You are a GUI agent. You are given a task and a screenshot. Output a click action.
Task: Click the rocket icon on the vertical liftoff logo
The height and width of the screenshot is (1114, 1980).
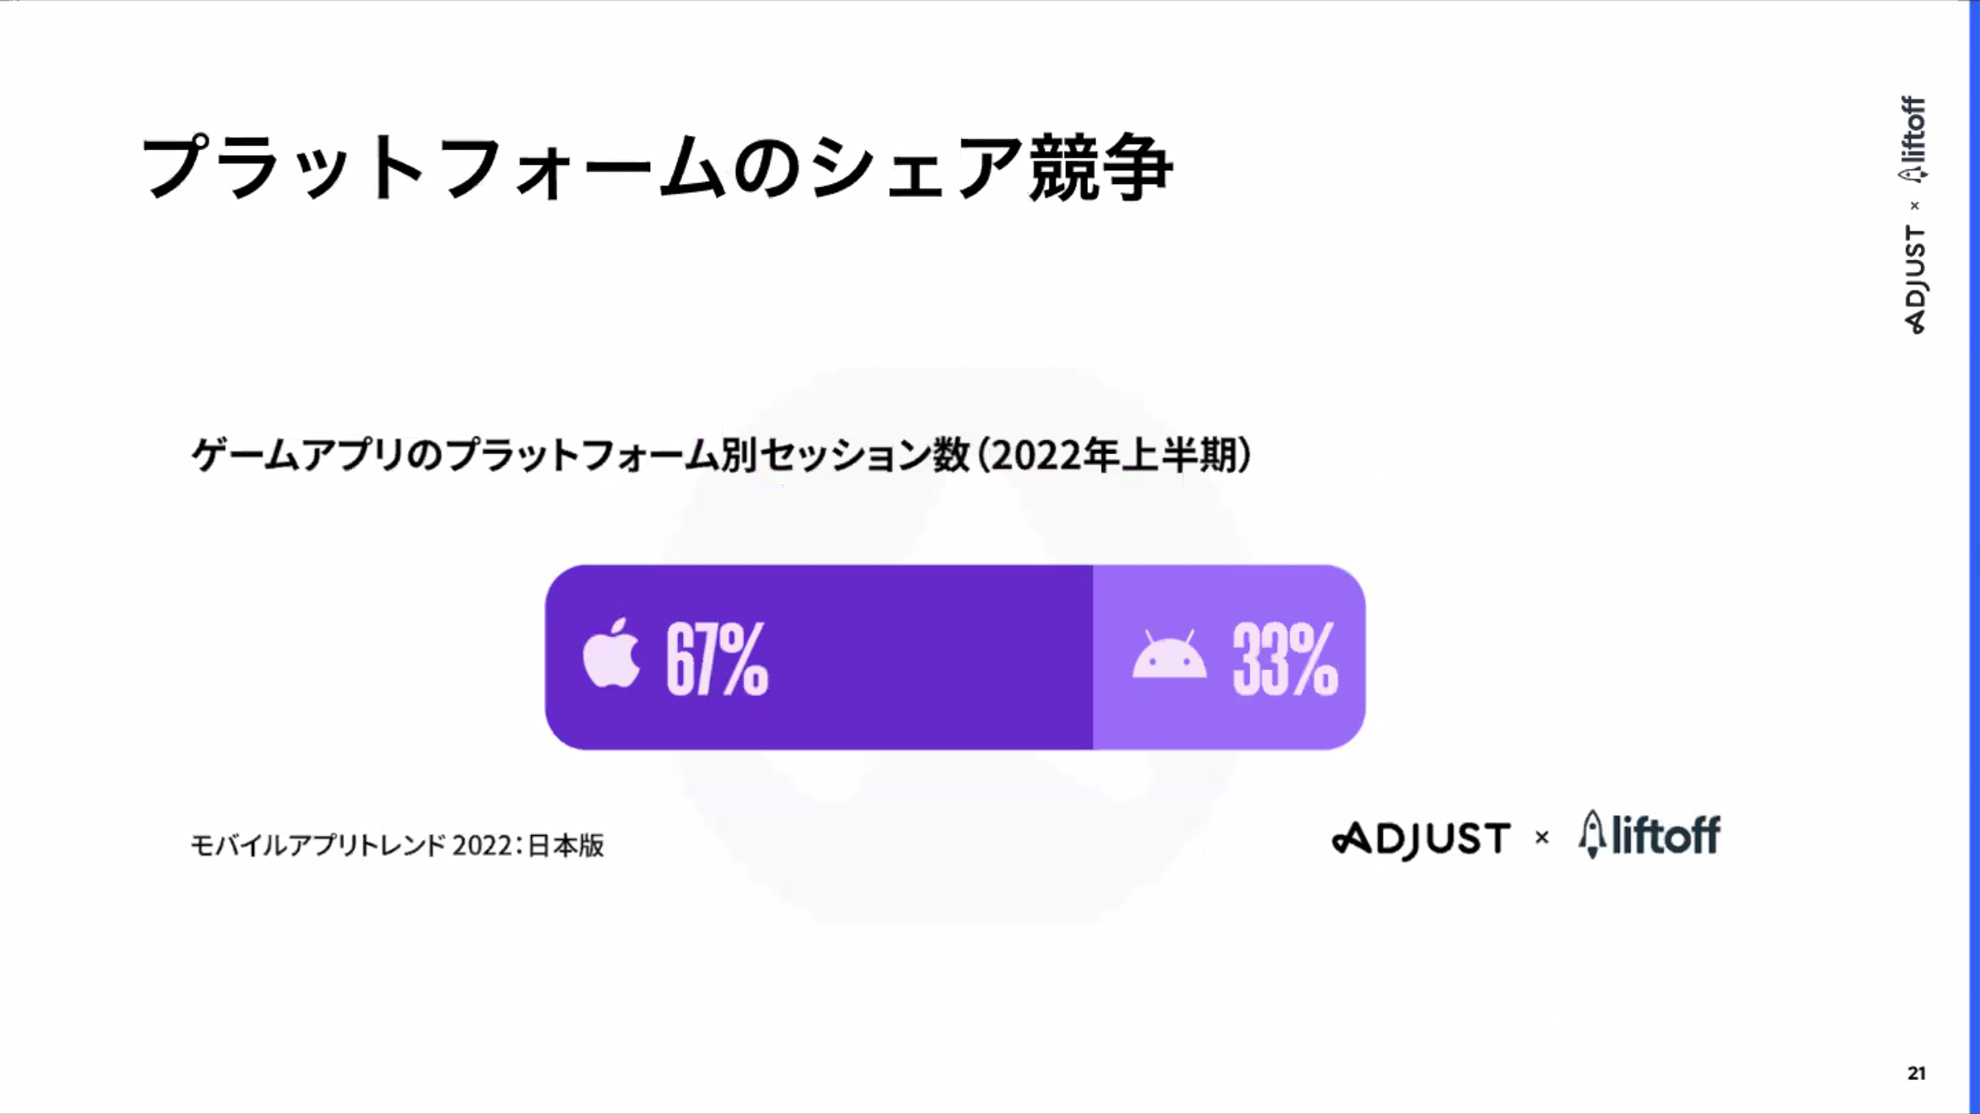1913,174
